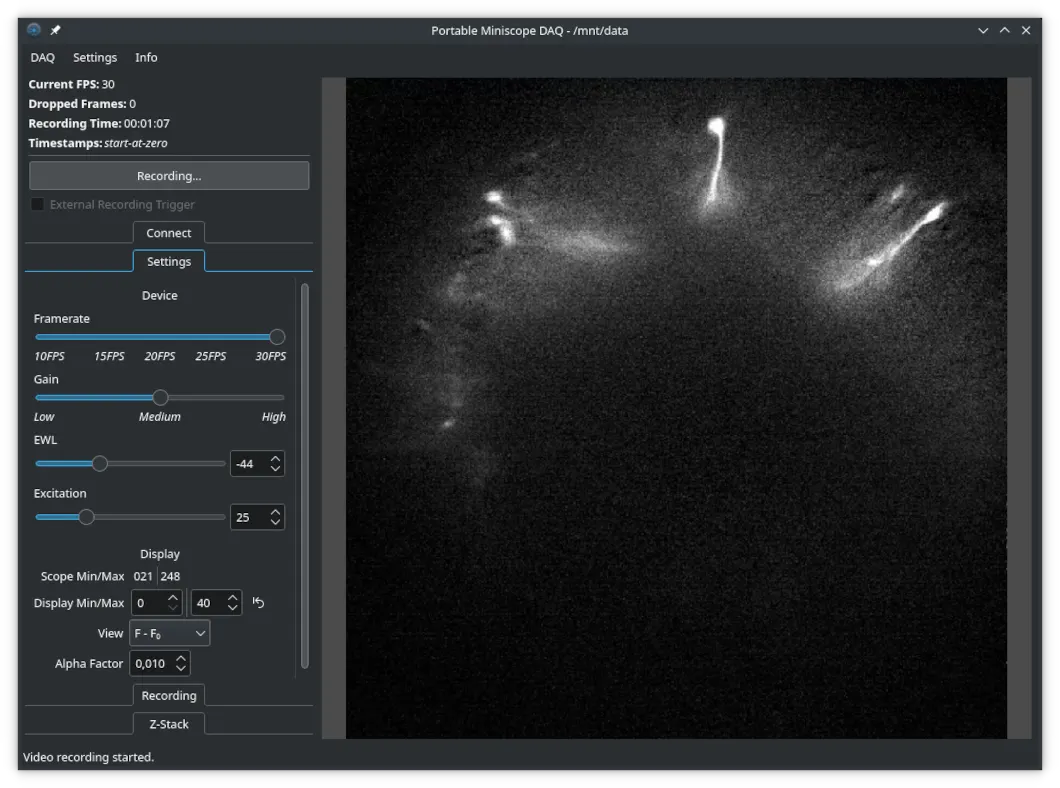The height and width of the screenshot is (788, 1060).
Task: Select the Settings tab in side panel
Action: click(169, 261)
